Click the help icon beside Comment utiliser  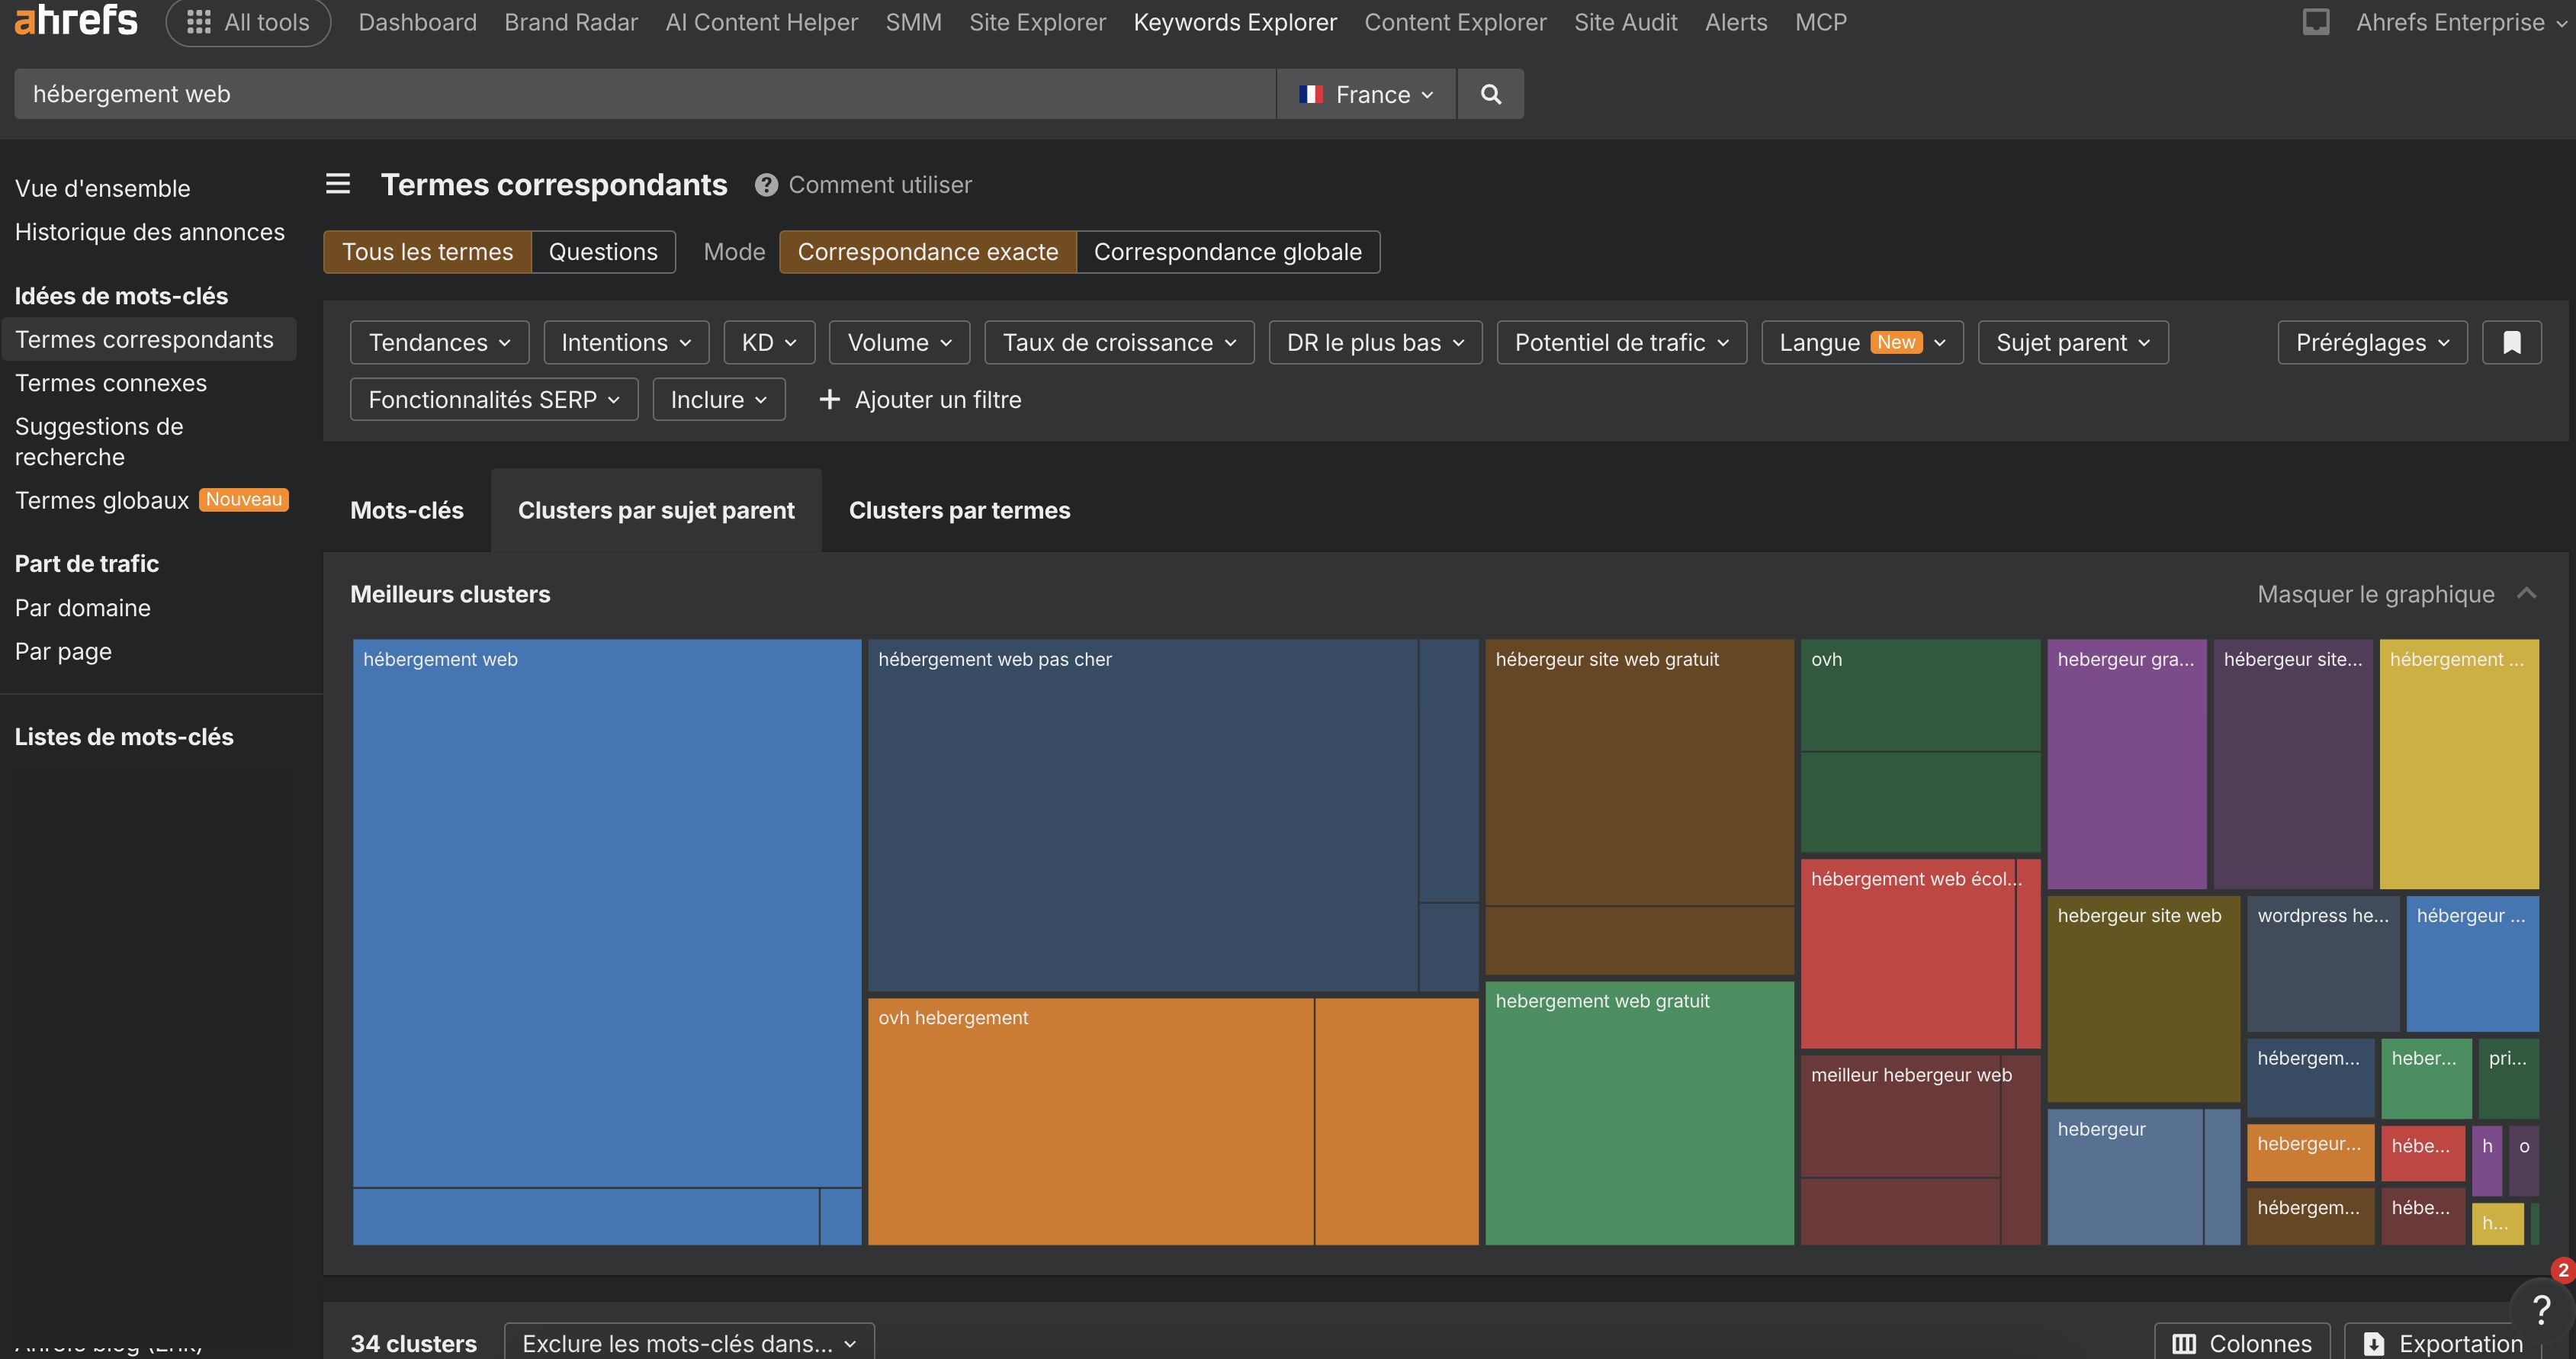tap(765, 184)
